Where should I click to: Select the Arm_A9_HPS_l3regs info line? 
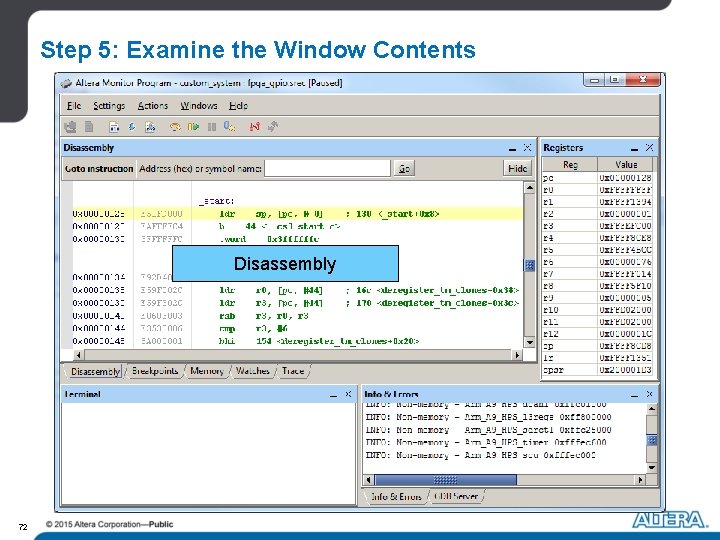[x=488, y=417]
